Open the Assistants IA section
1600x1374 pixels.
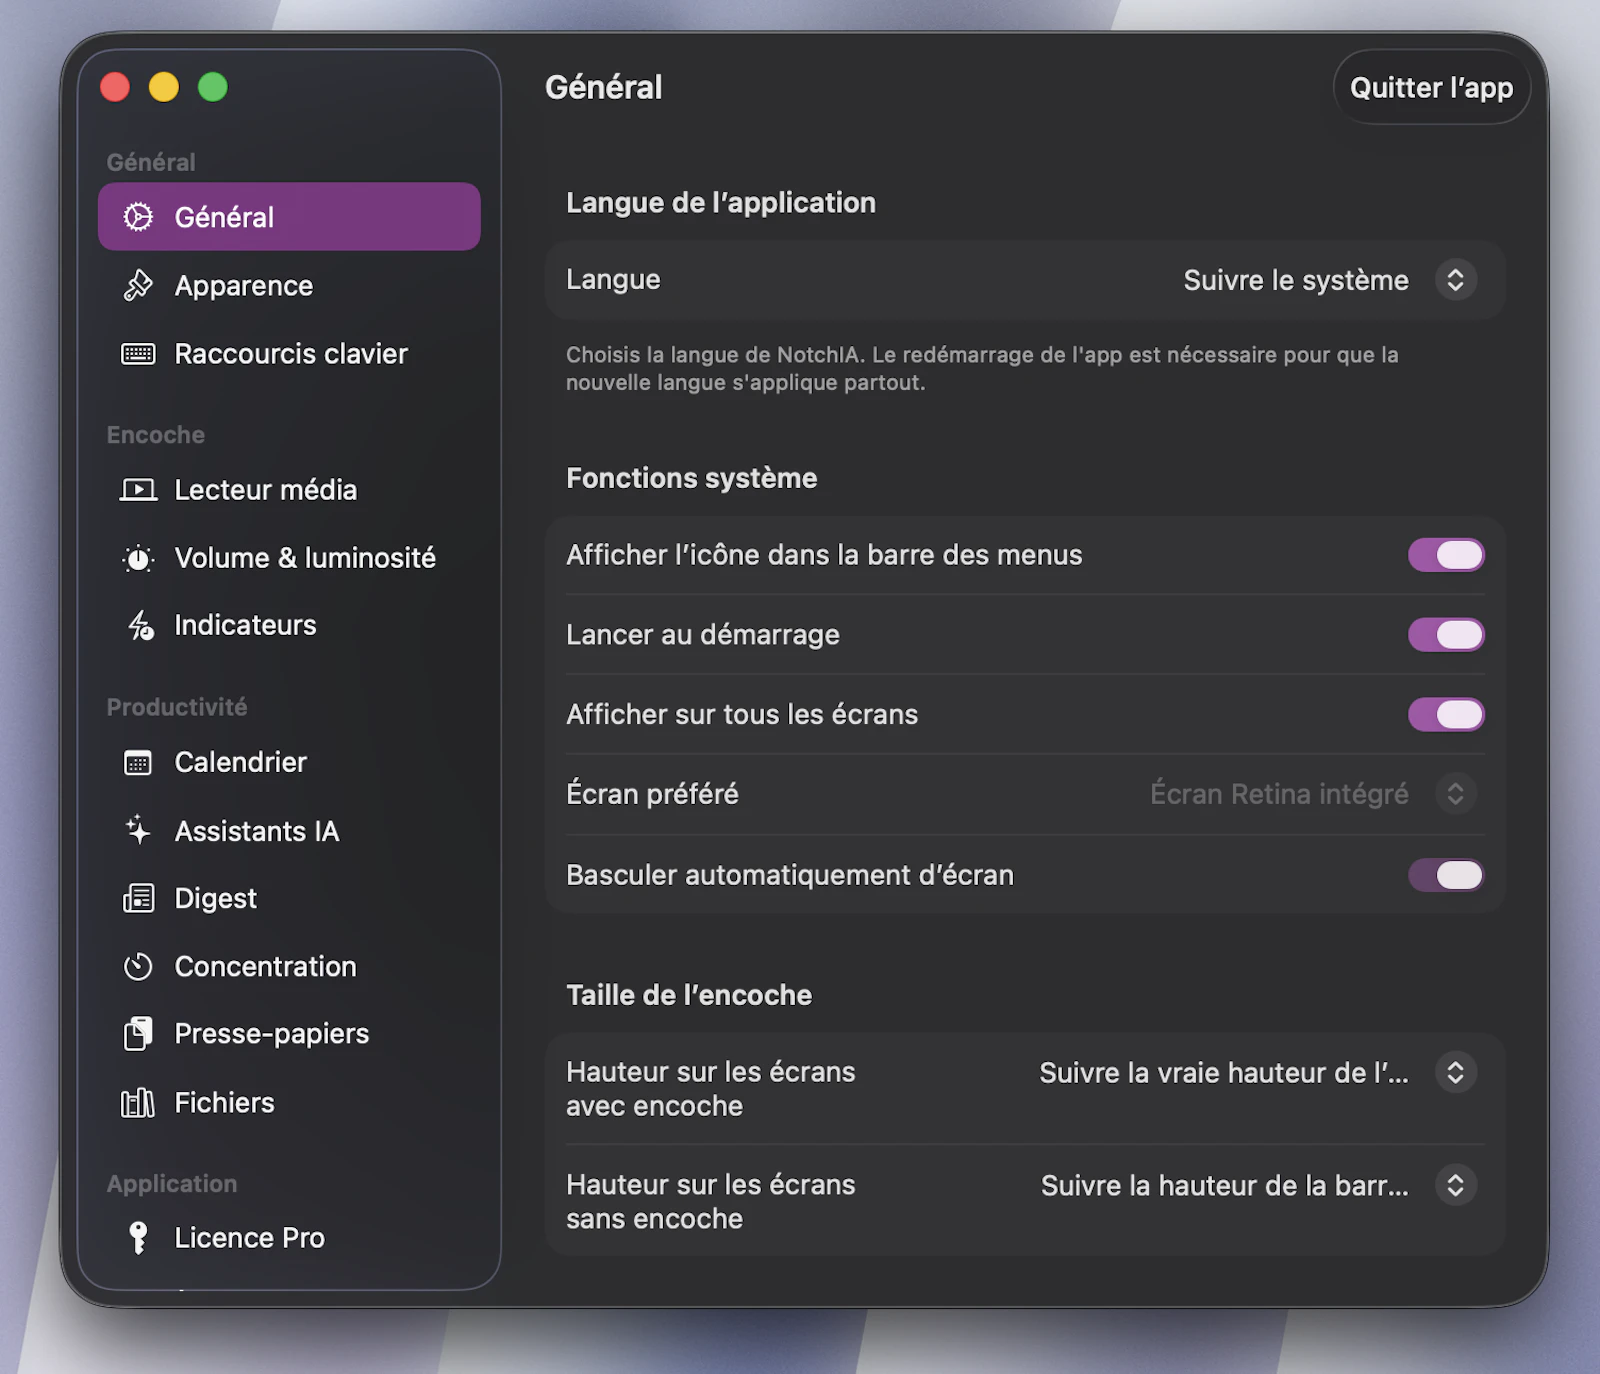289,831
